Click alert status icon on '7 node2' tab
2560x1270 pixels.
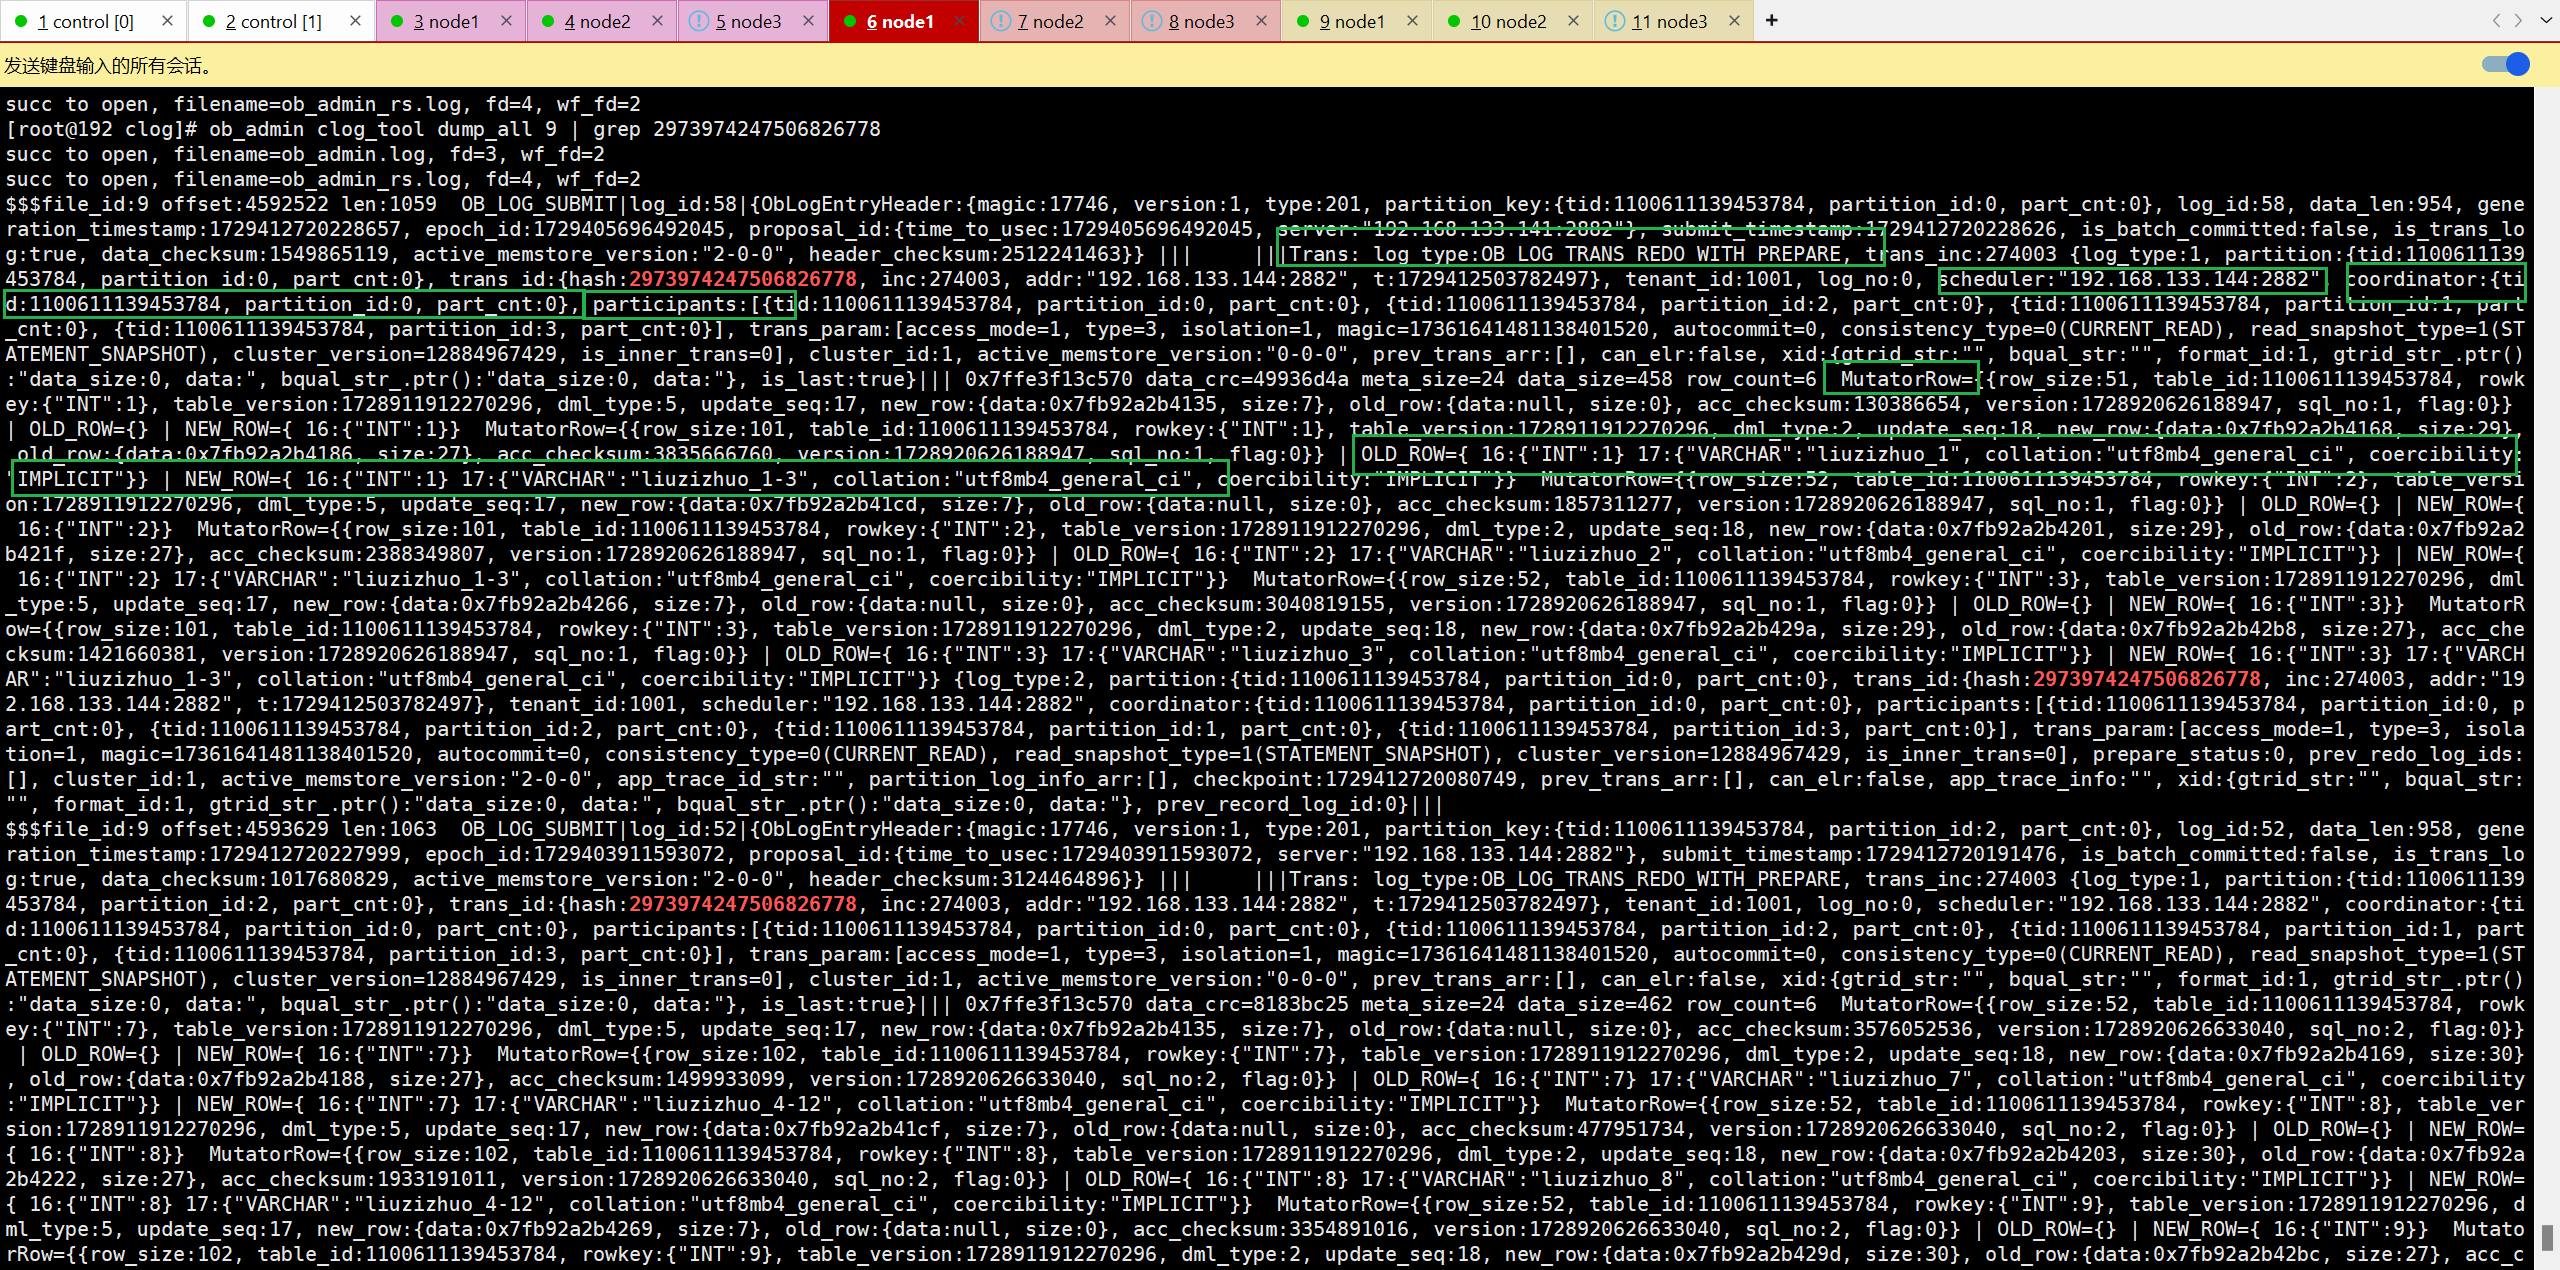(1000, 21)
